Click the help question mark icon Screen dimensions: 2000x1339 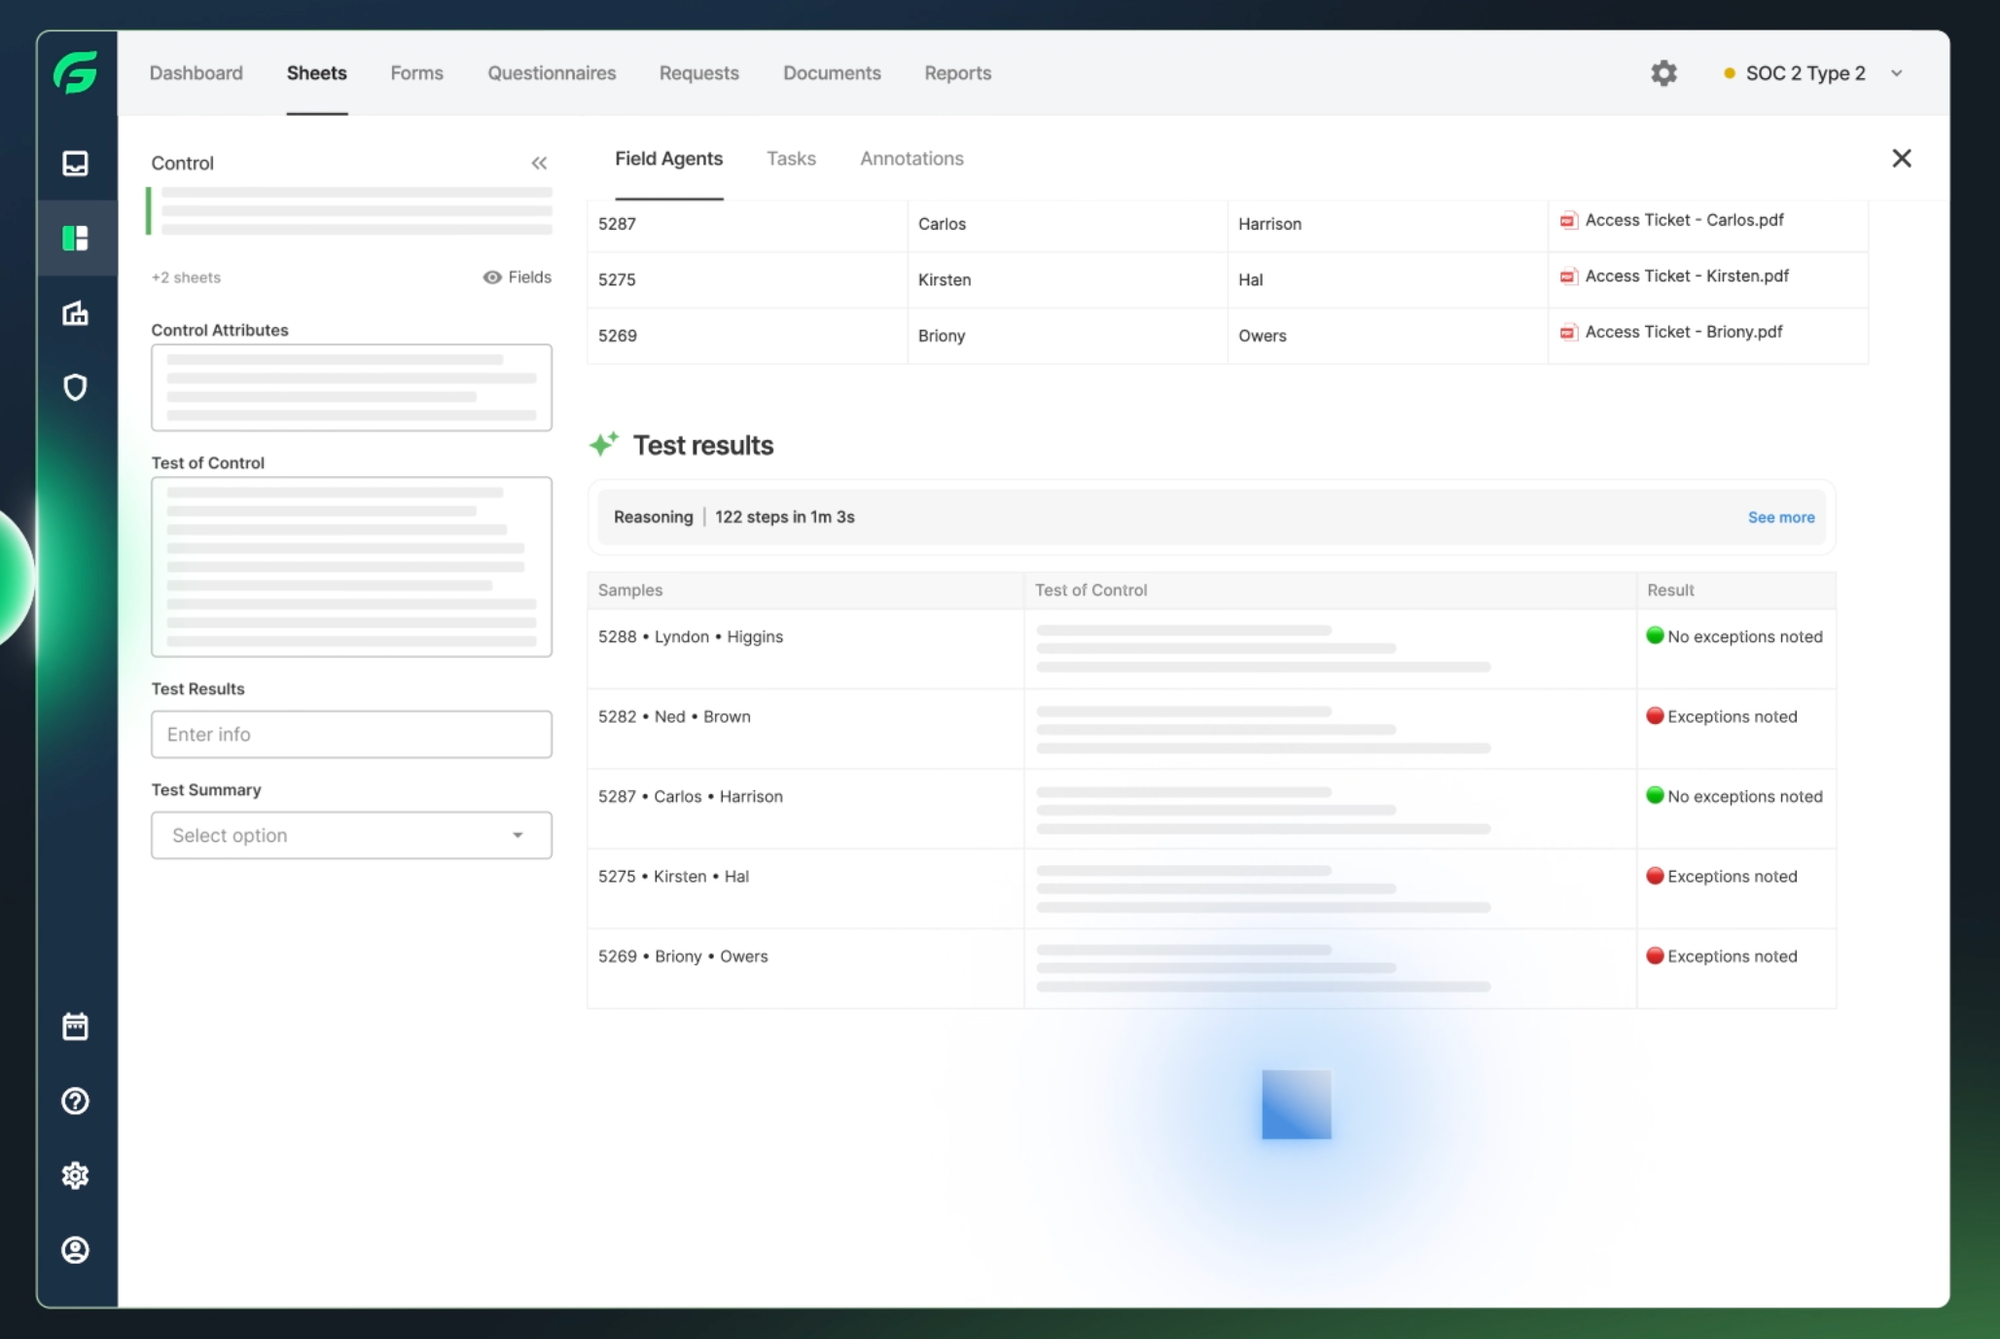click(75, 1101)
